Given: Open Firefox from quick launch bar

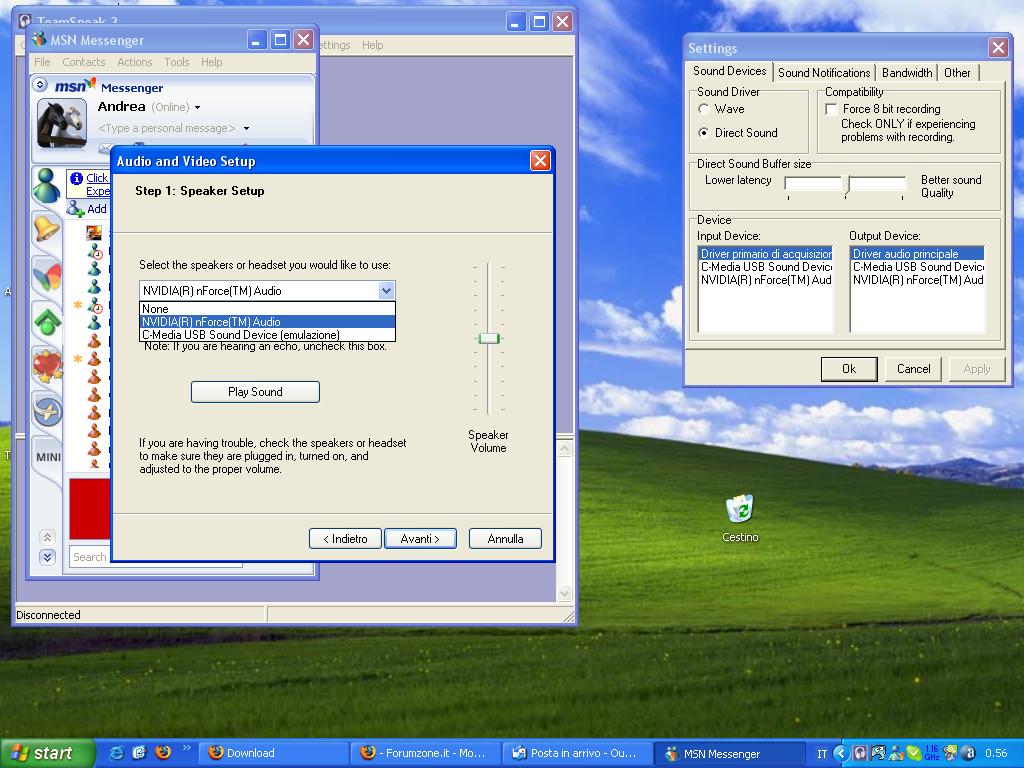Looking at the screenshot, I should (163, 752).
